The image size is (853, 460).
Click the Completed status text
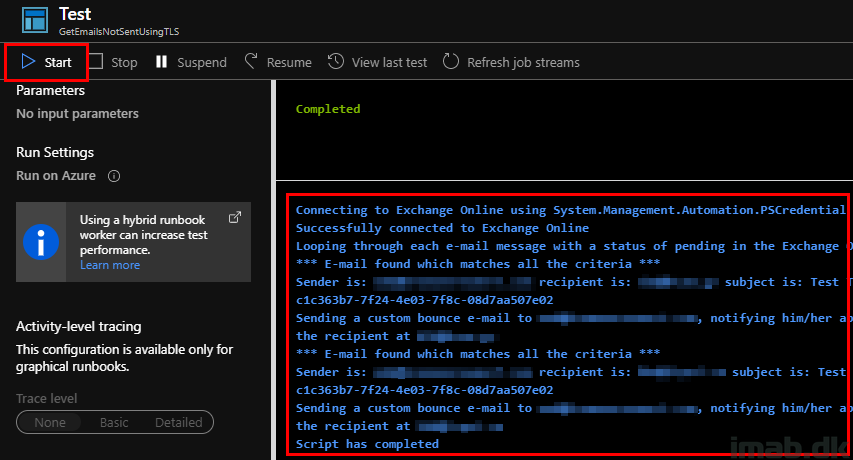327,109
